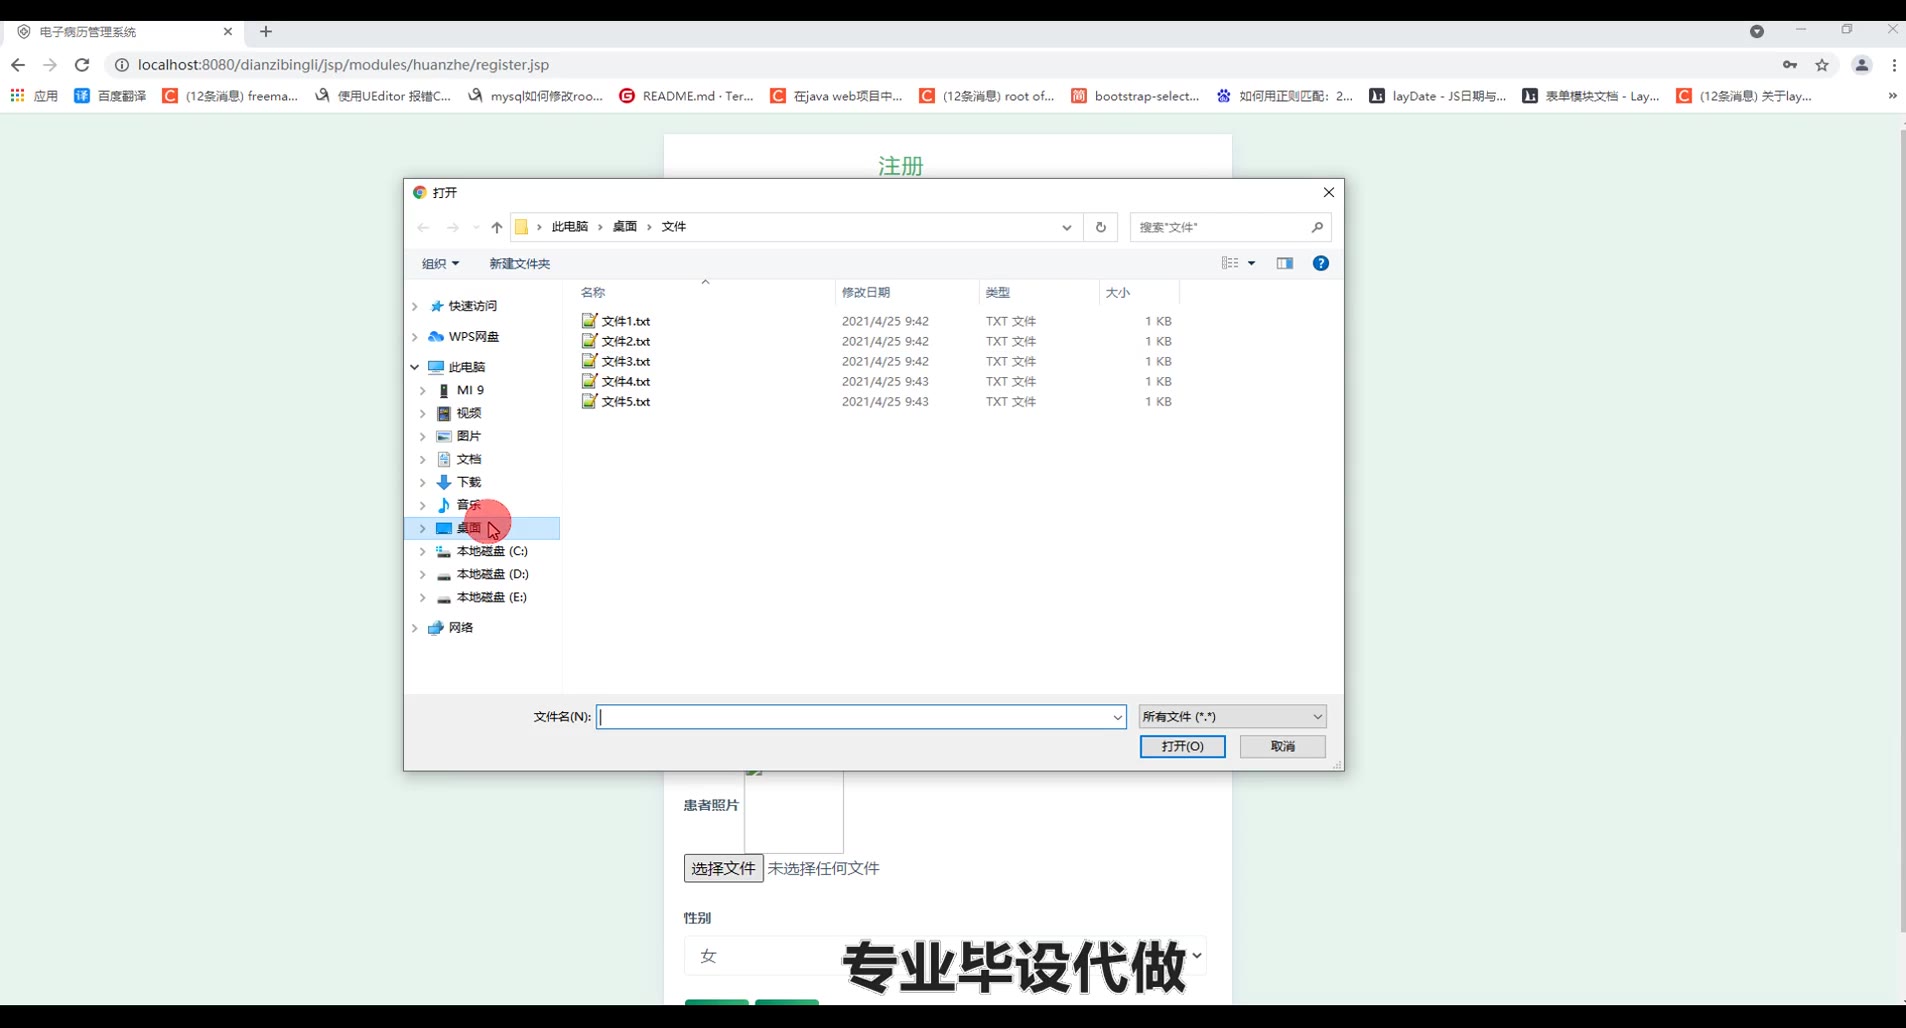The image size is (1906, 1028).
Task: Click 新建文件夹
Action: tap(519, 263)
